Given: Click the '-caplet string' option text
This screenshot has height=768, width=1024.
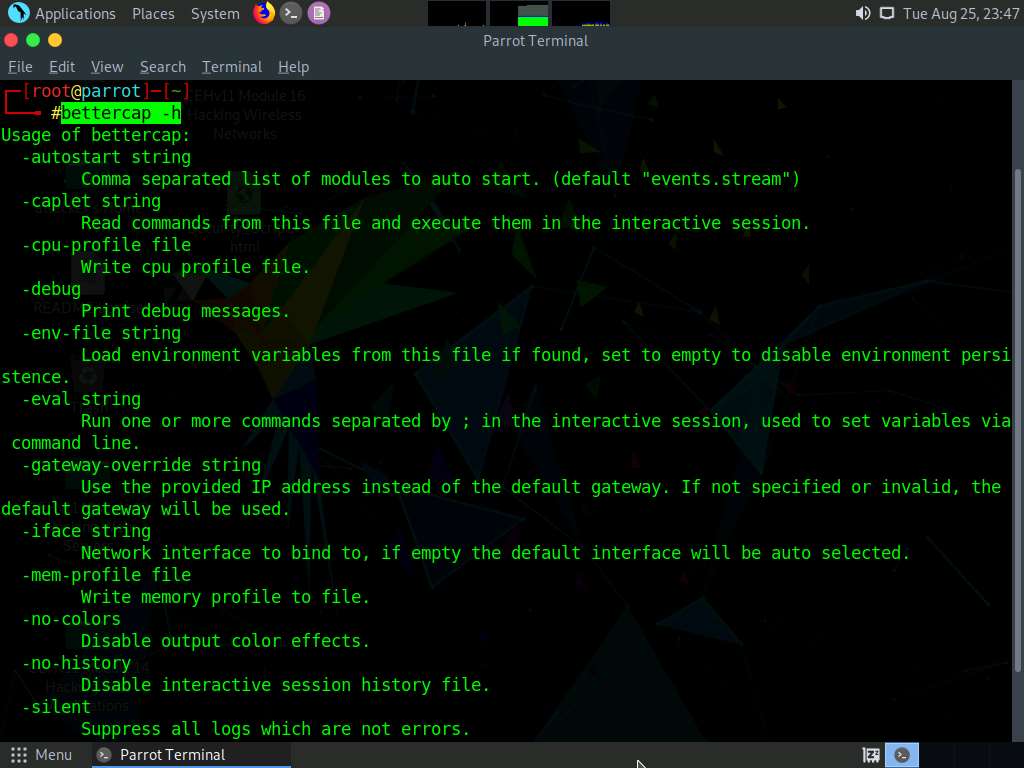Looking at the screenshot, I should click(91, 201).
